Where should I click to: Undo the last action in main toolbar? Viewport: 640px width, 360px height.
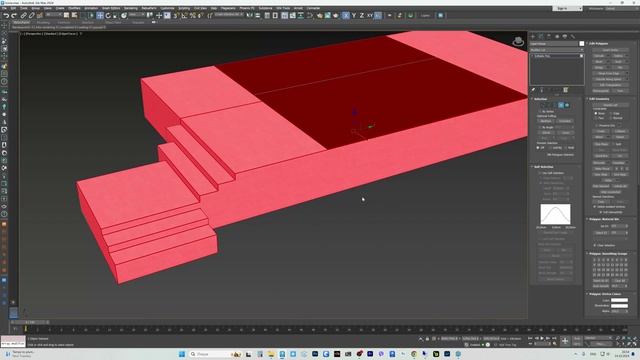6,16
